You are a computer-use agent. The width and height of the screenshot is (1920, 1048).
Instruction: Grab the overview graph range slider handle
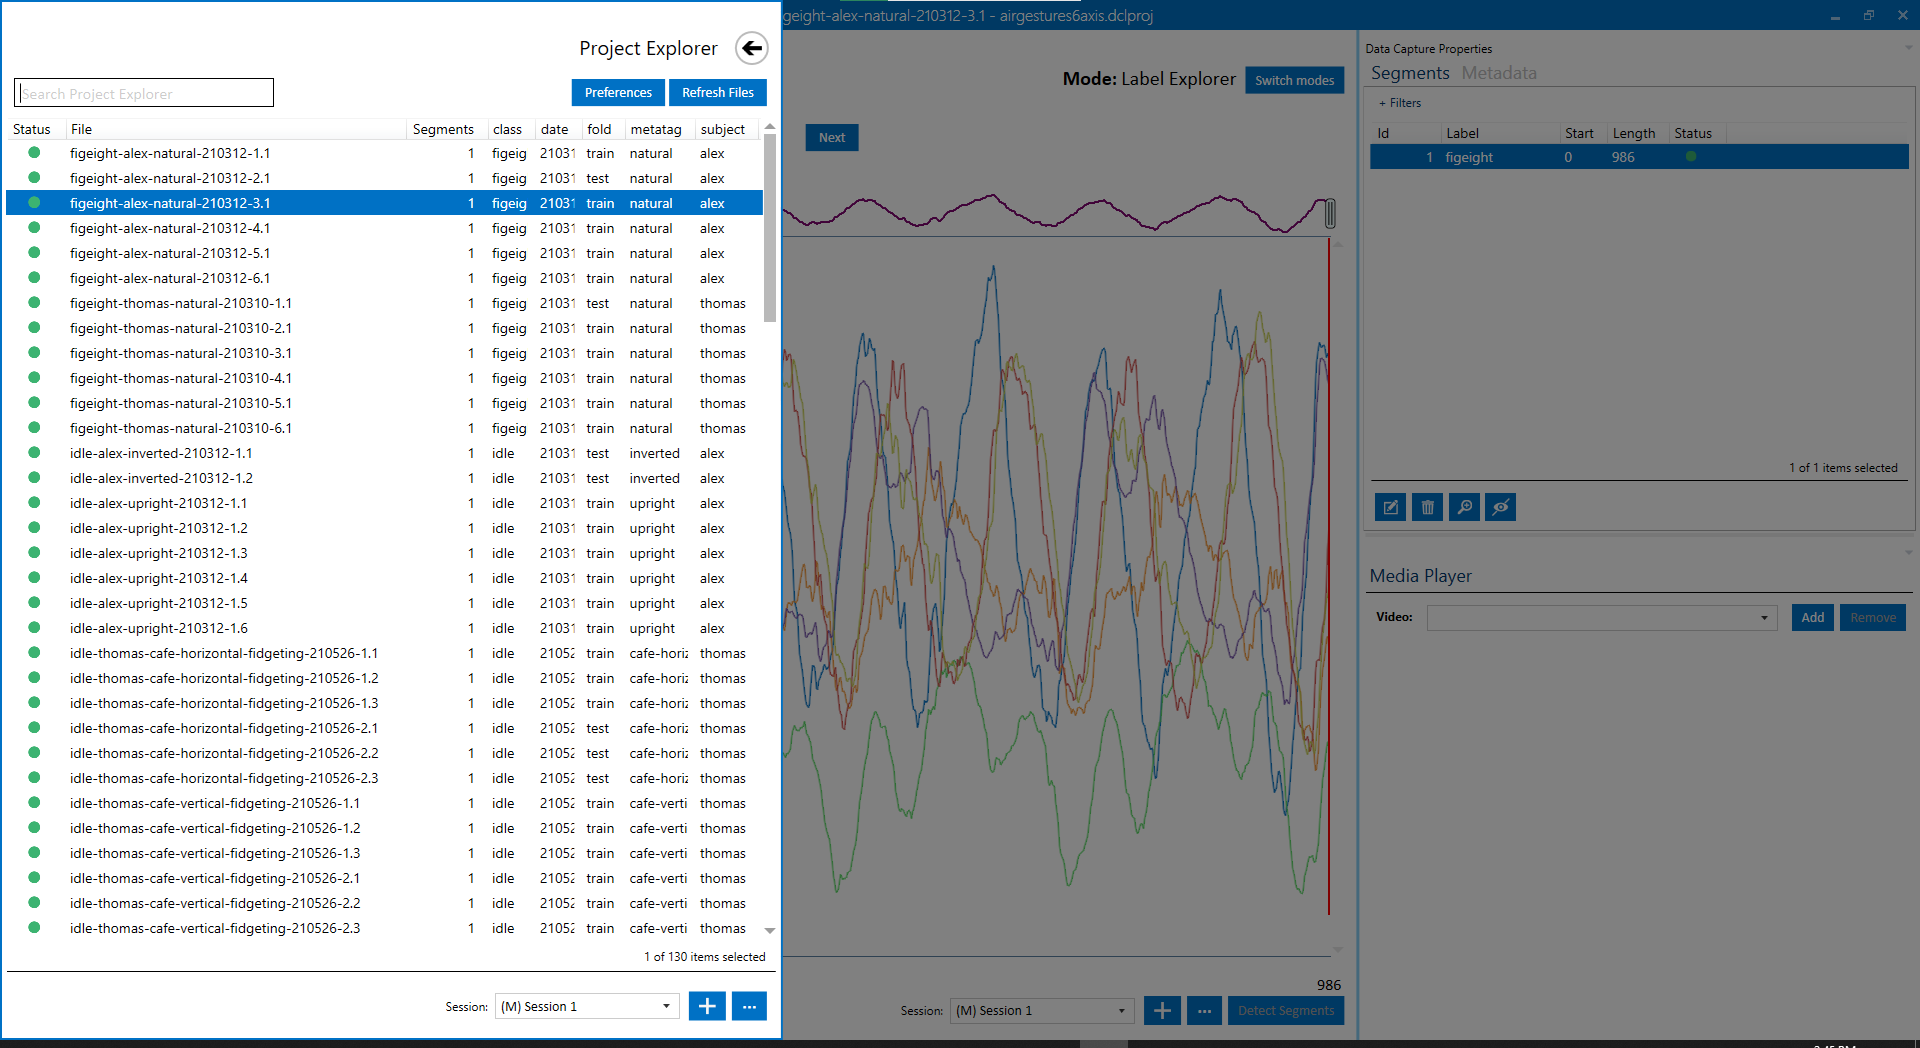pos(1330,213)
